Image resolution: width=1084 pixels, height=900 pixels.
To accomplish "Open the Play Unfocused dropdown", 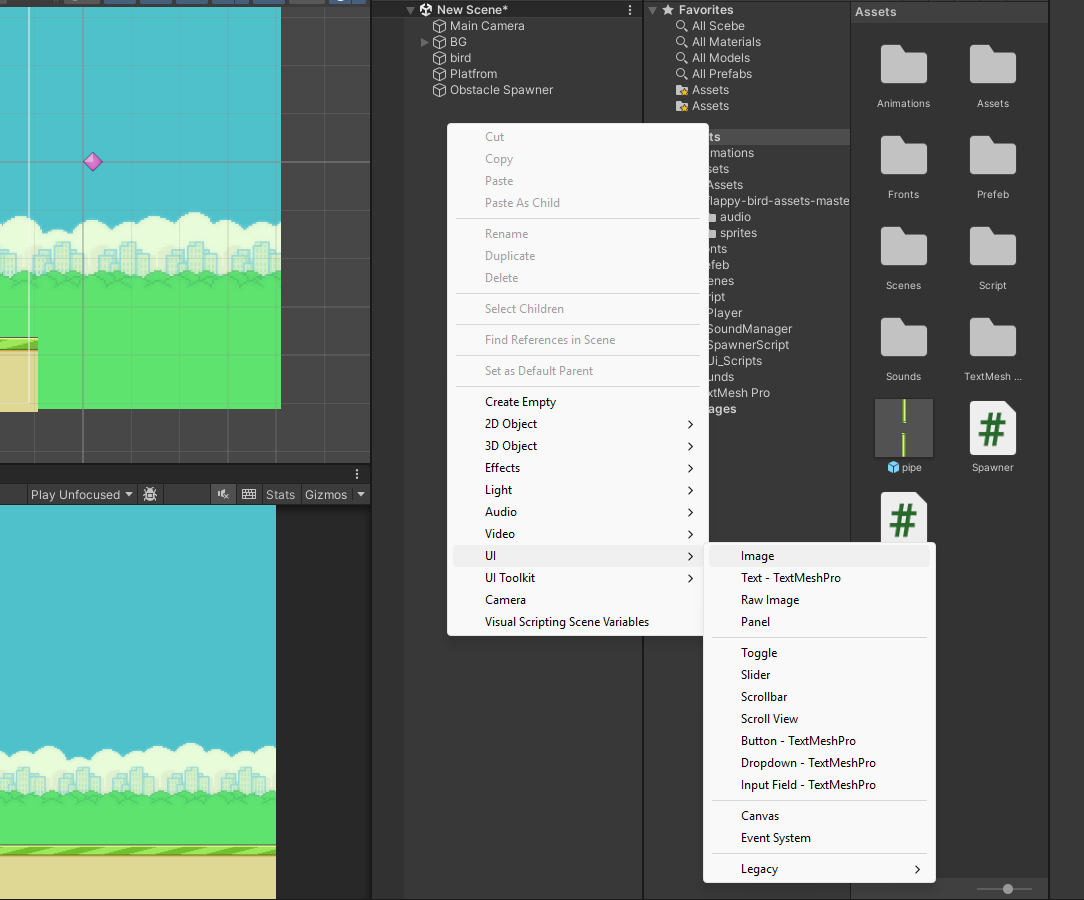I will (x=81, y=494).
